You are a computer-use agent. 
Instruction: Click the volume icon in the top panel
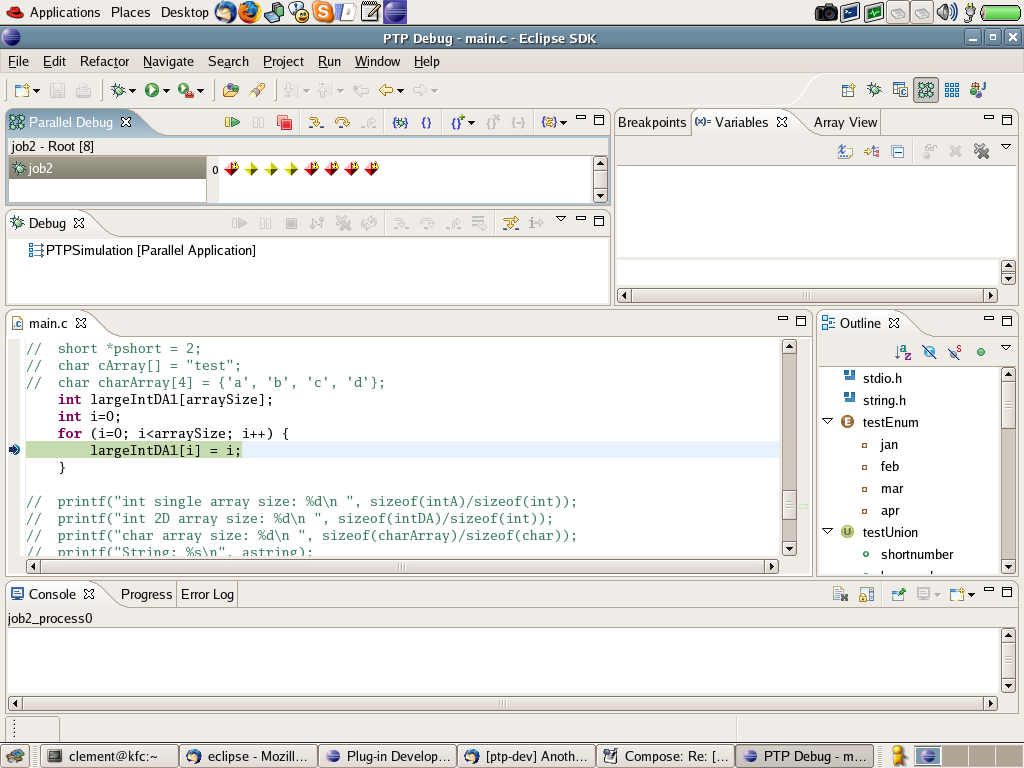click(946, 12)
